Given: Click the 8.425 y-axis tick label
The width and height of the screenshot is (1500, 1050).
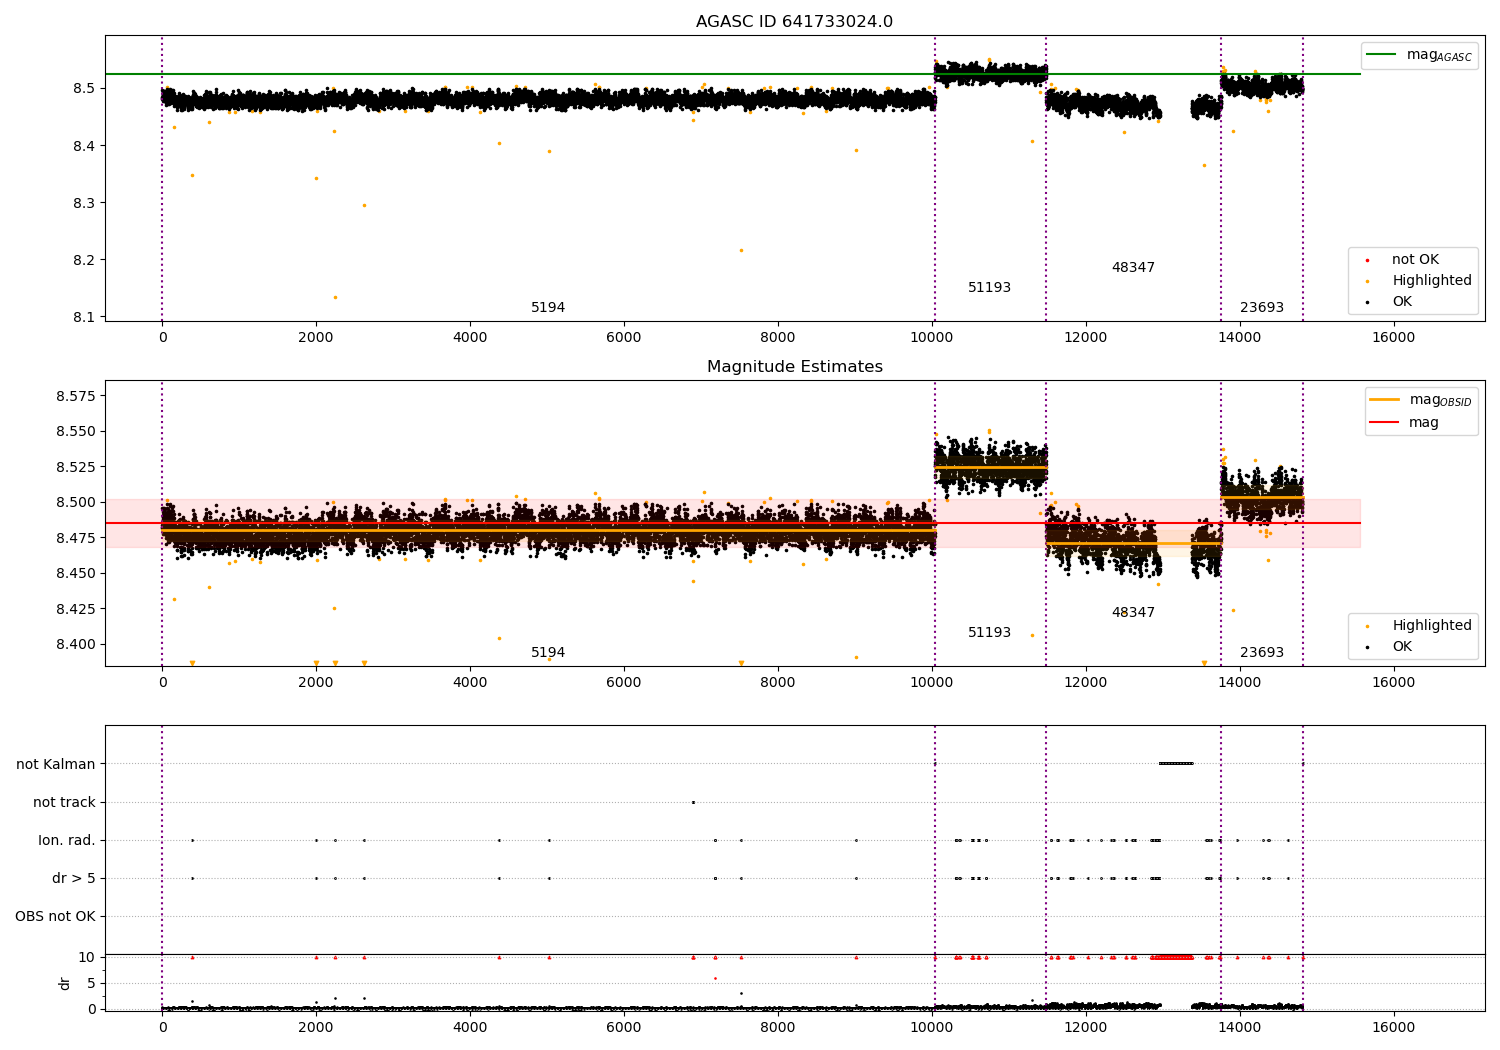Looking at the screenshot, I should tap(76, 609).
